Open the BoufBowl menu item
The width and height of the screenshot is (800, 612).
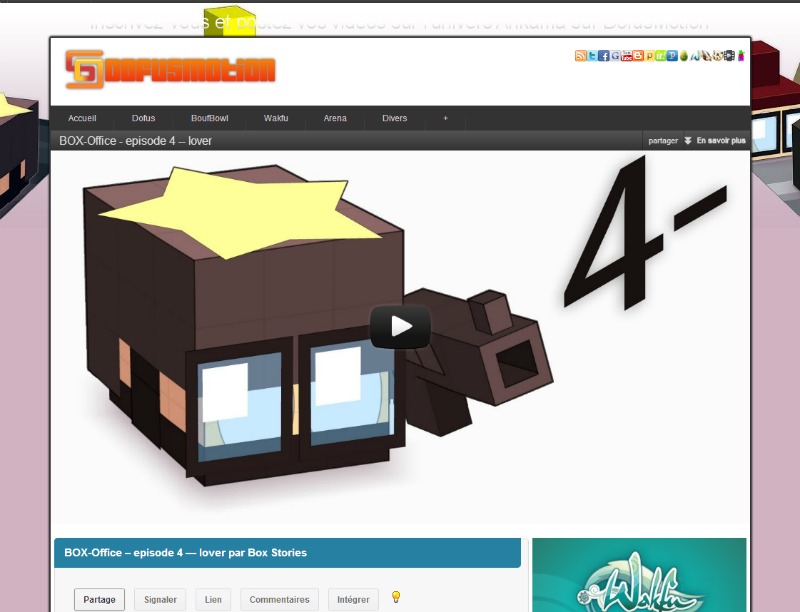[x=210, y=118]
